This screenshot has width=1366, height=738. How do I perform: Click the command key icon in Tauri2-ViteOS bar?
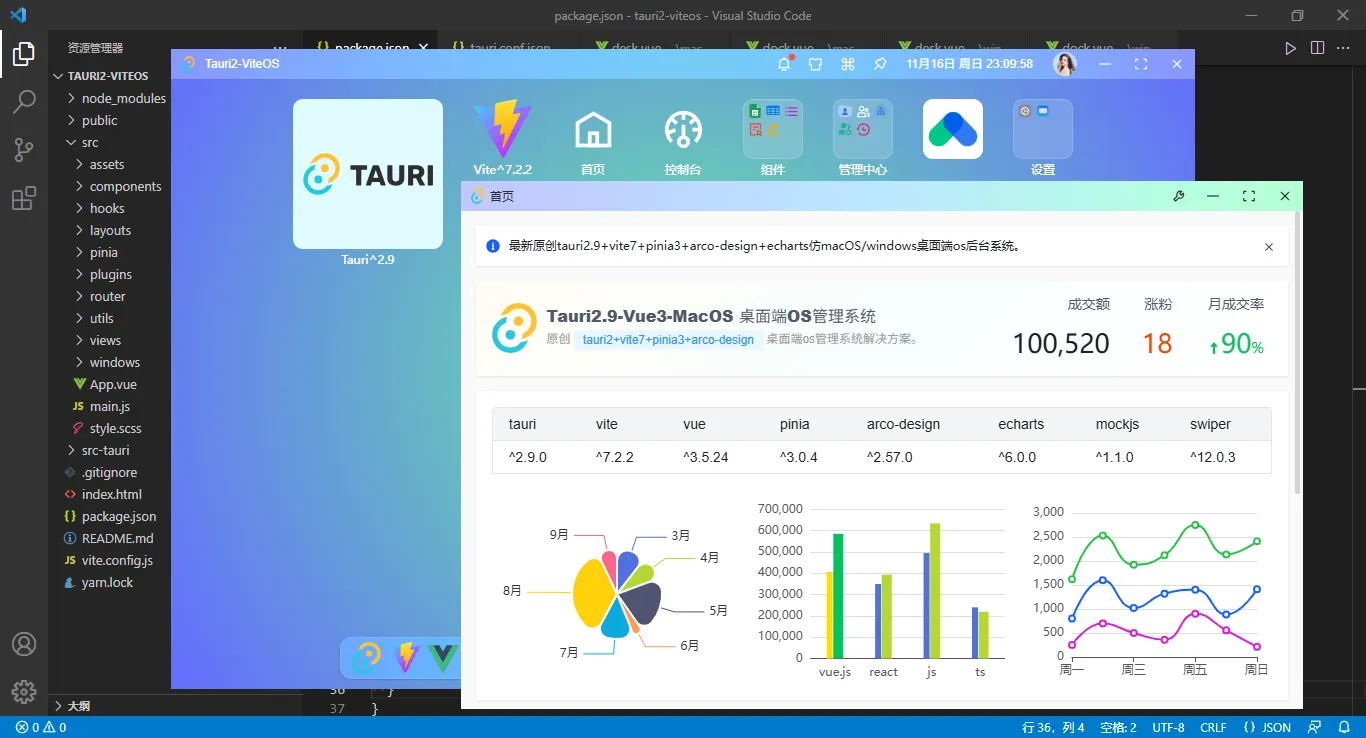click(x=848, y=64)
